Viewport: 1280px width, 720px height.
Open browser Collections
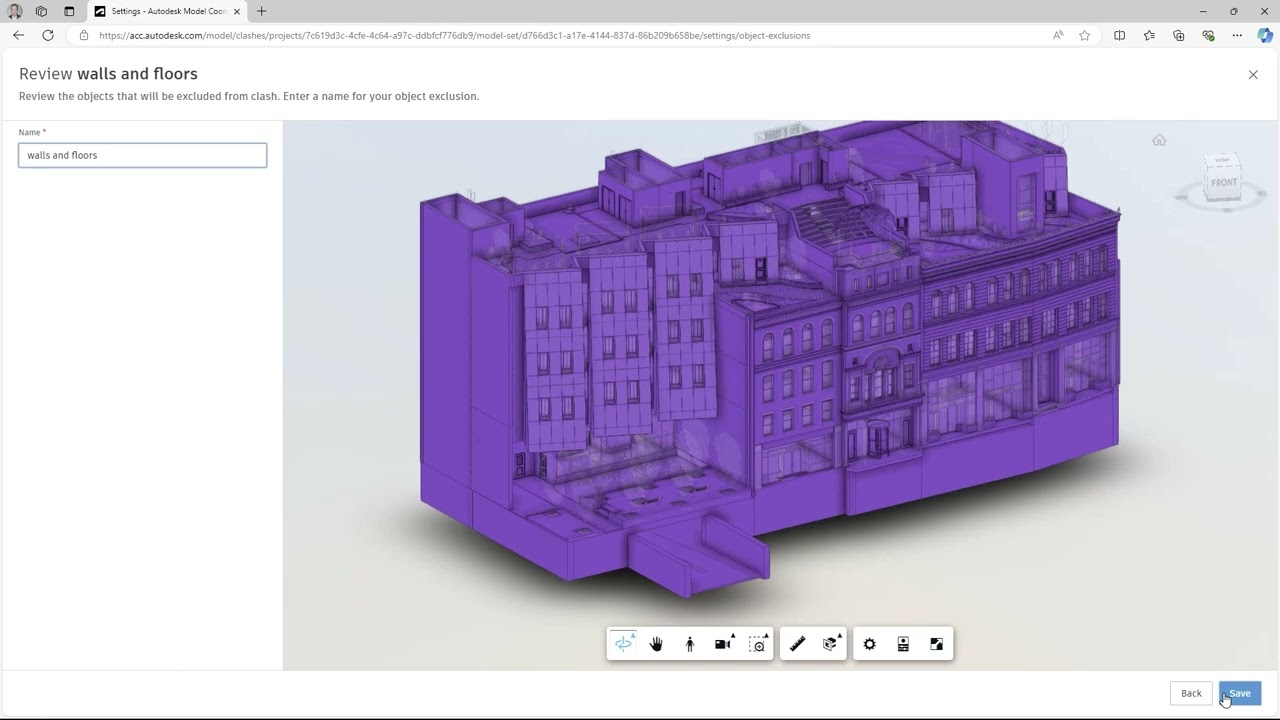(1179, 35)
